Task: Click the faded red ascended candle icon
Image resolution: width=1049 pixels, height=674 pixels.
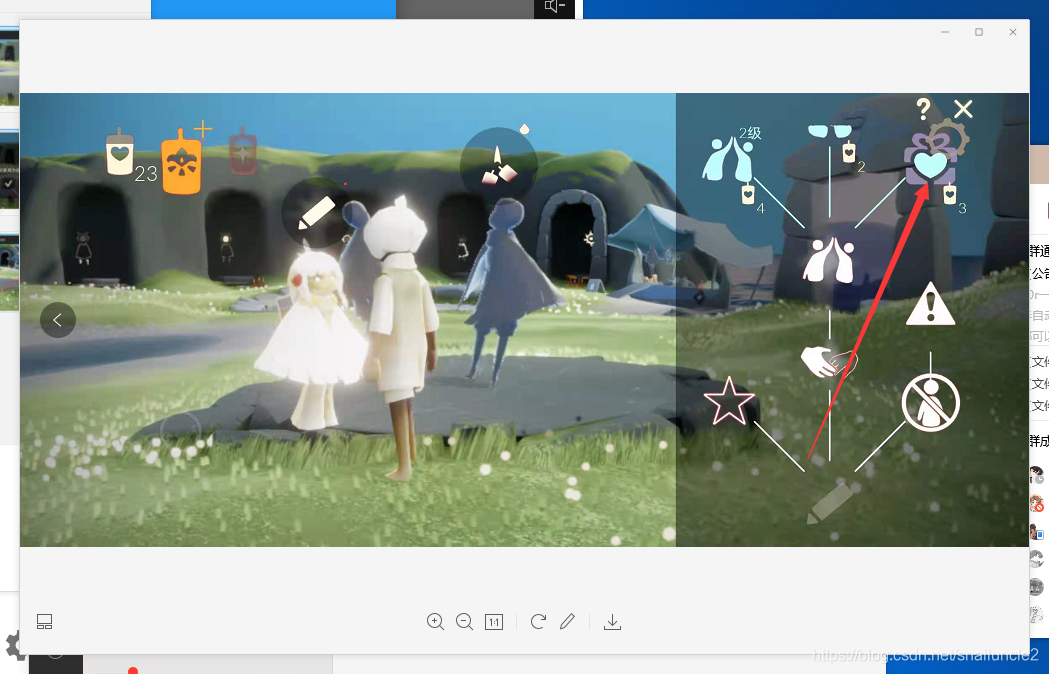Action: click(x=242, y=153)
